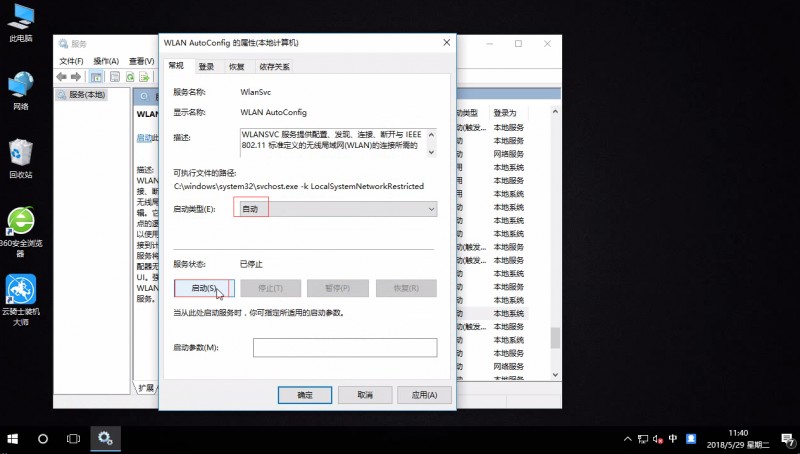800x454 pixels.
Task: Click the 扩展 tab at Services bottom
Action: 145,388
